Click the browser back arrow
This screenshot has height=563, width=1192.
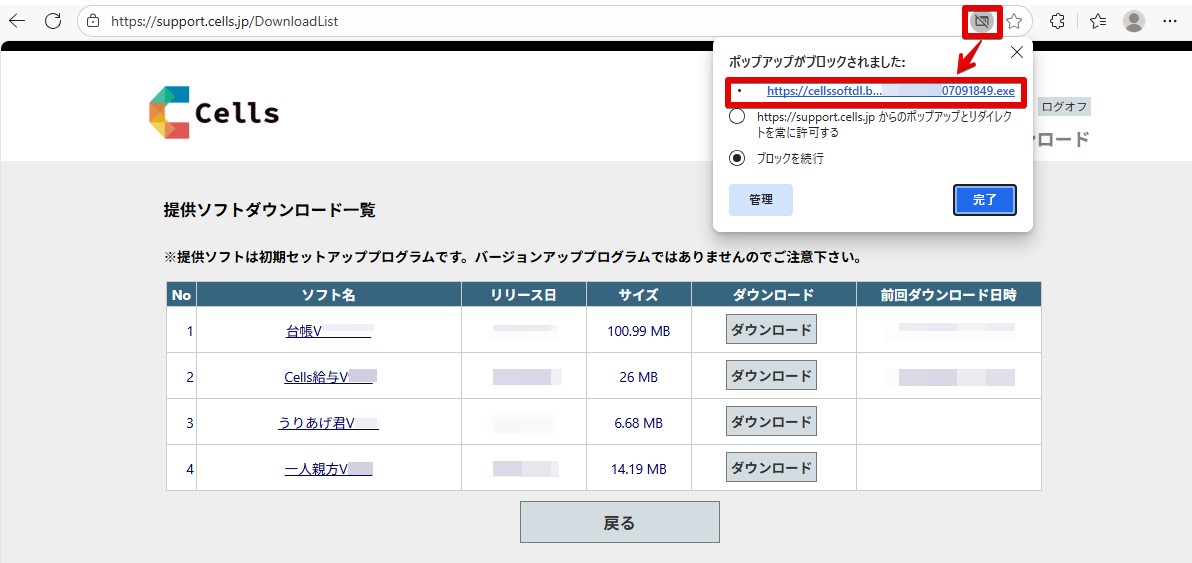pos(17,21)
